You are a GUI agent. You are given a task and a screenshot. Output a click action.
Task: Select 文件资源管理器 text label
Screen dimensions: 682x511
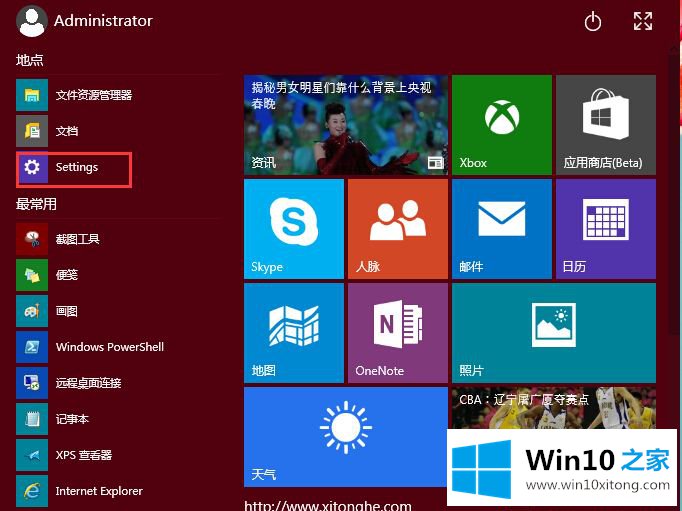pyautogui.click(x=94, y=95)
